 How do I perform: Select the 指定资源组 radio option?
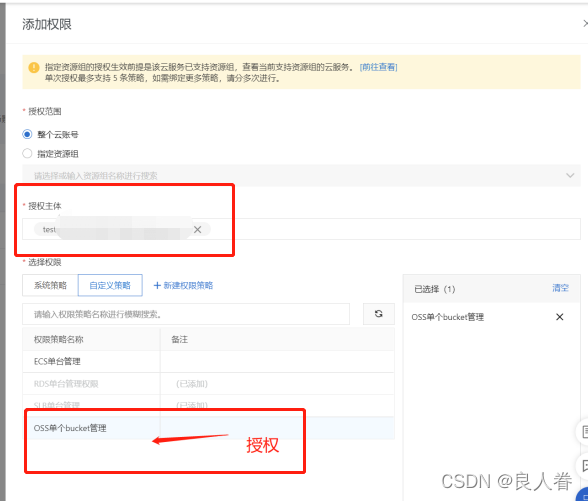tap(27, 153)
